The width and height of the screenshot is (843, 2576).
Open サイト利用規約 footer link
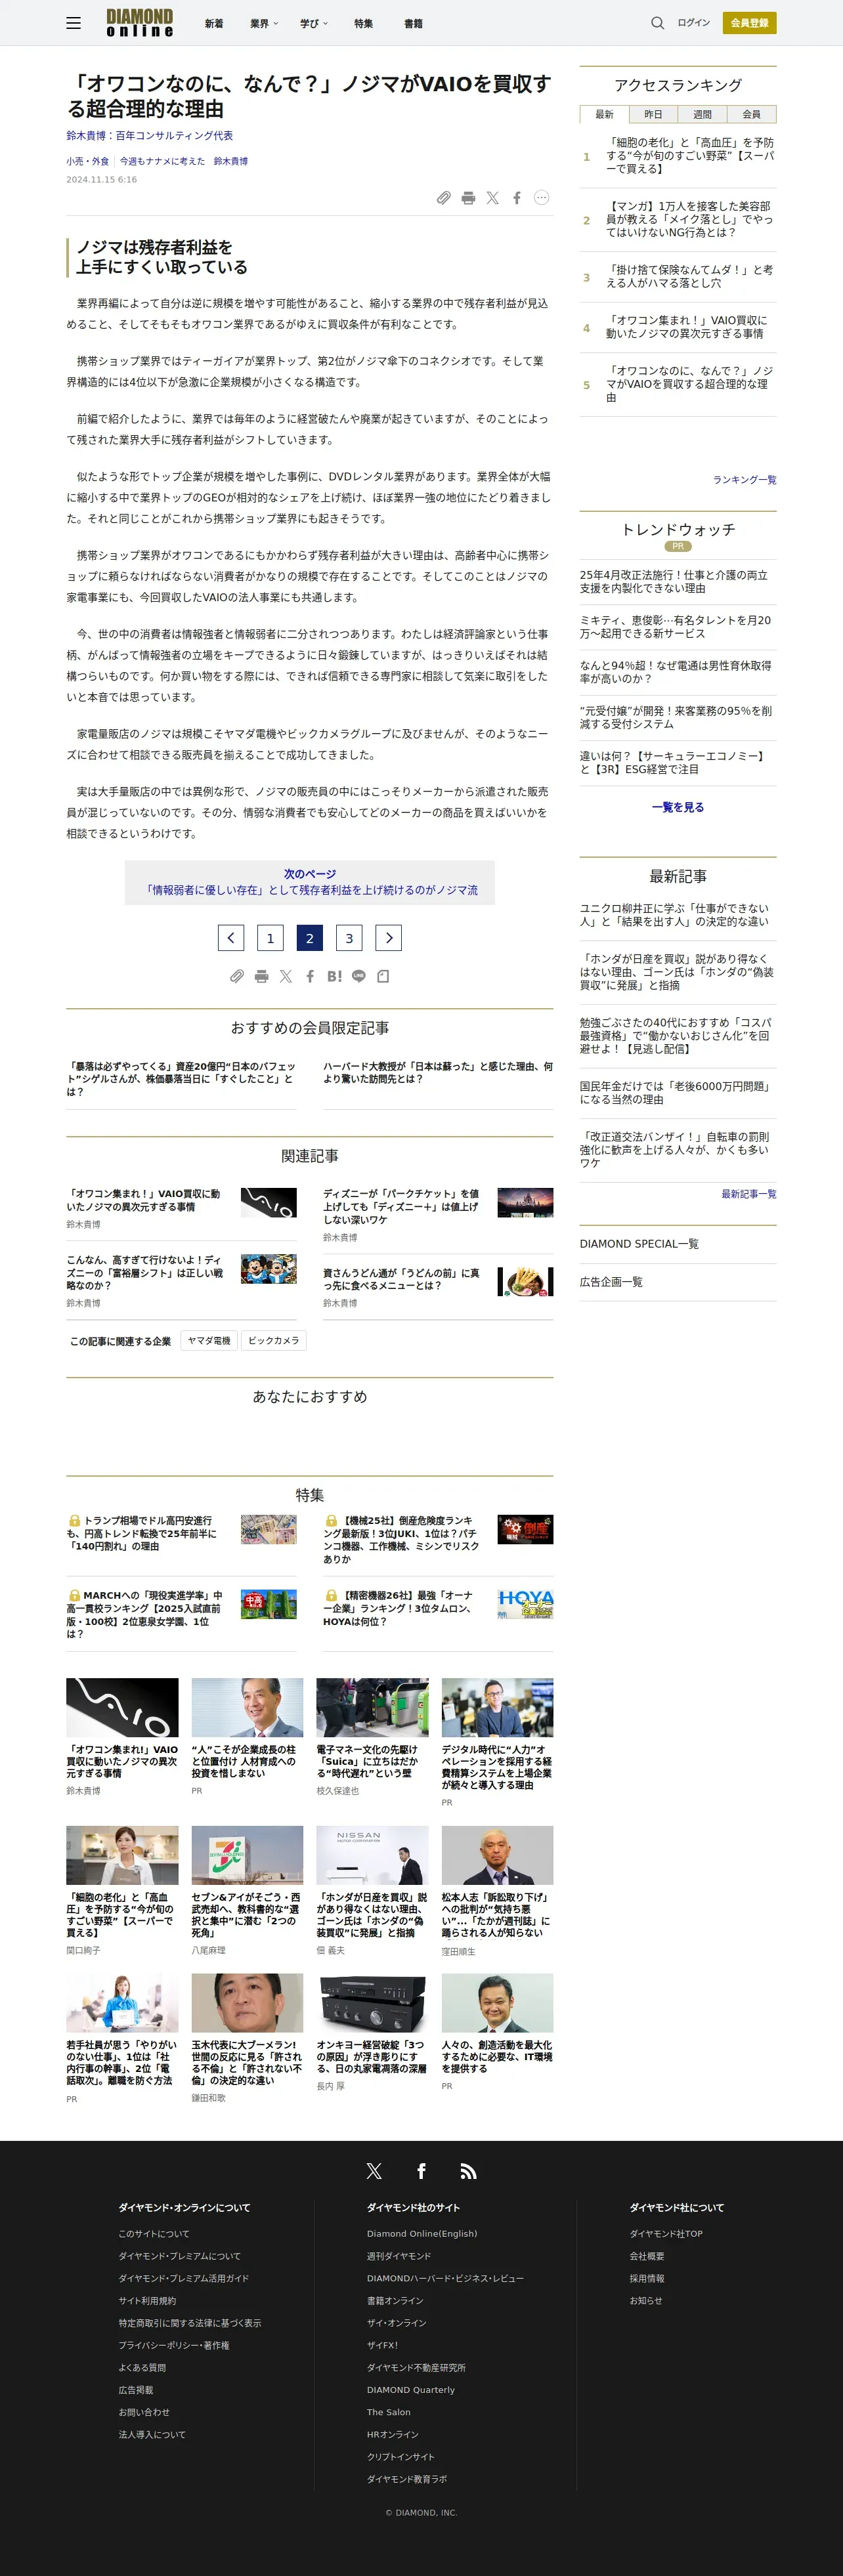(147, 2301)
